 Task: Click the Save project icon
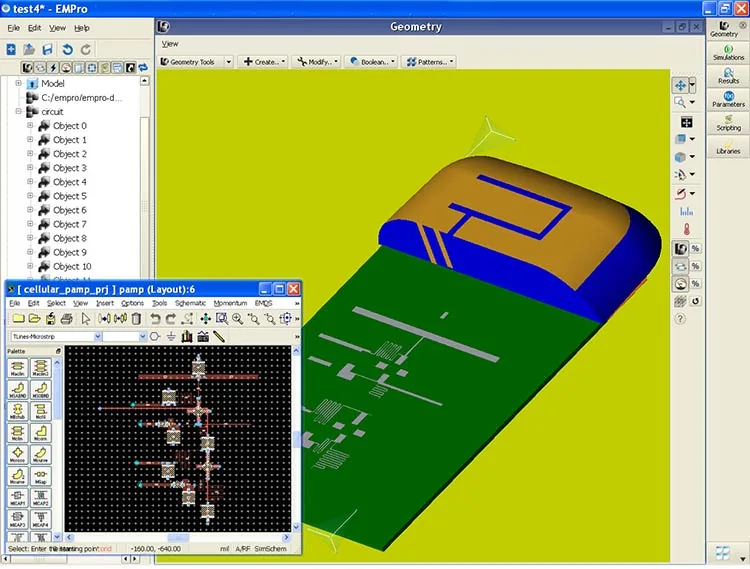pos(47,49)
